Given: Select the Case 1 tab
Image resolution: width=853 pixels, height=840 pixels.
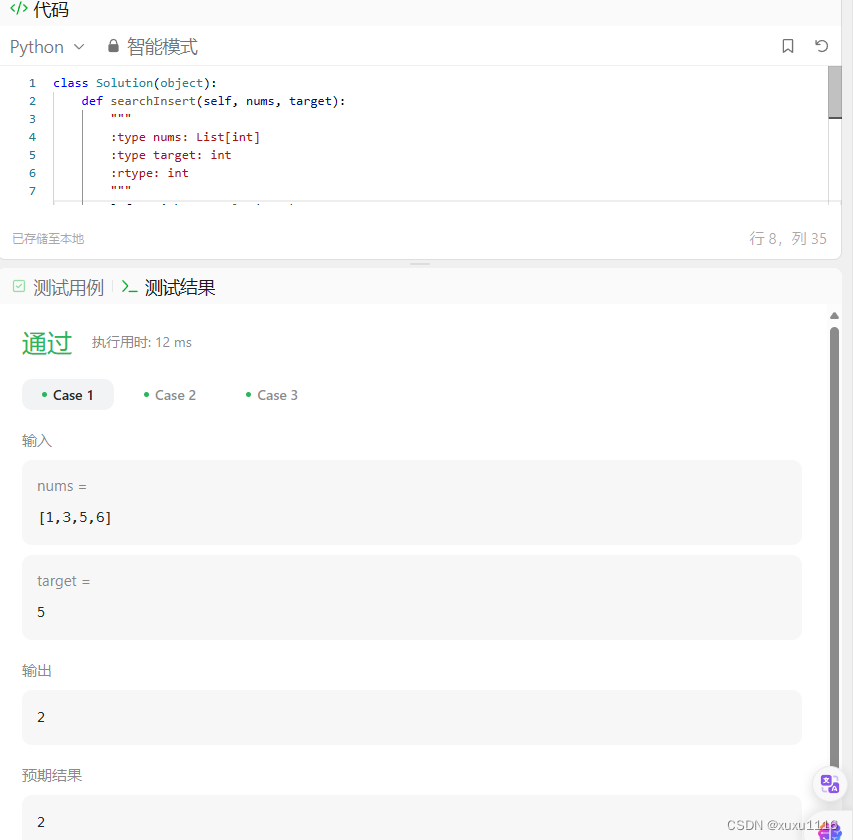Looking at the screenshot, I should 68,395.
